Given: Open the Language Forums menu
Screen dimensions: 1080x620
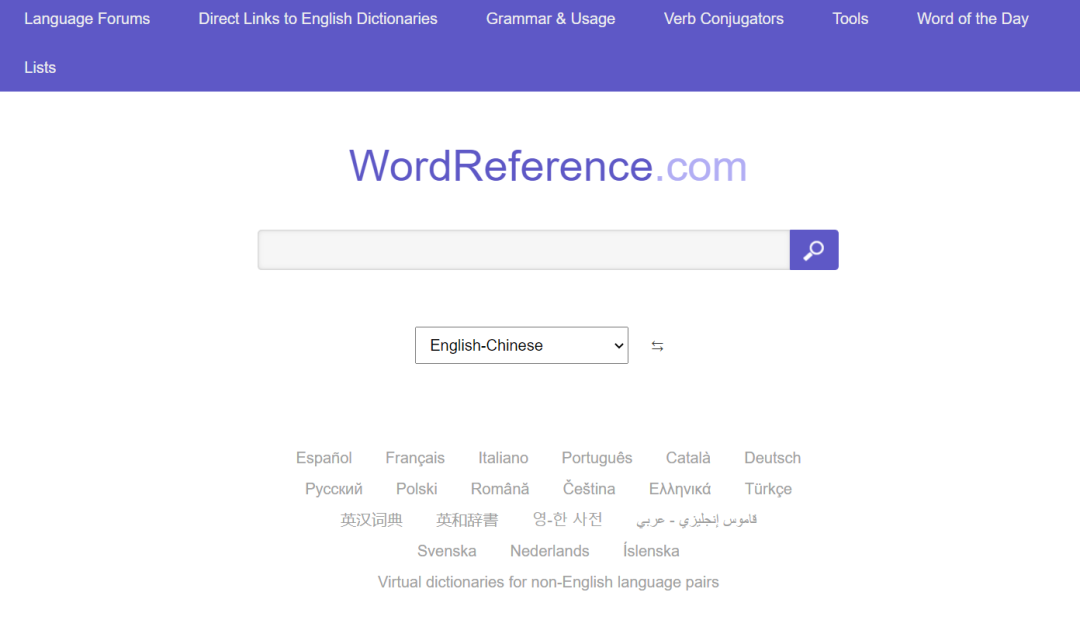Looking at the screenshot, I should coord(87,19).
